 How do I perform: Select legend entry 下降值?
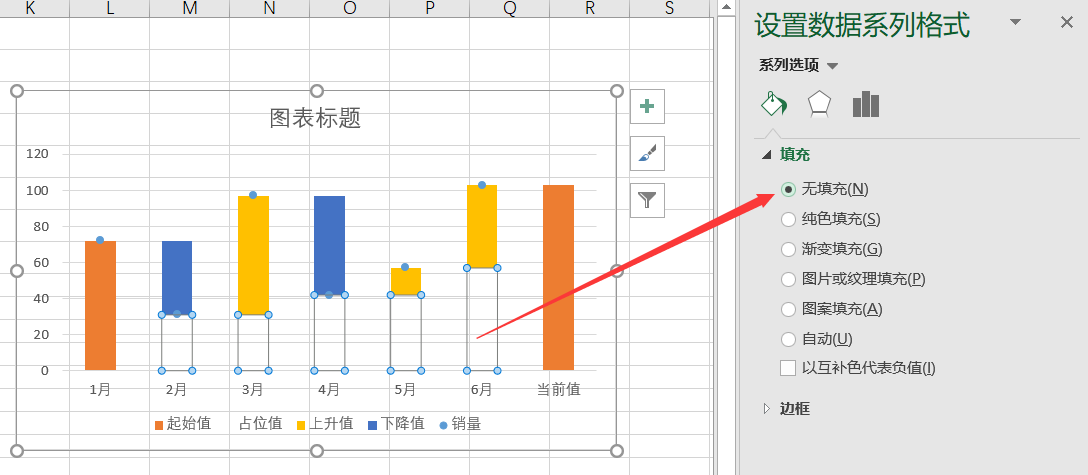(396, 424)
